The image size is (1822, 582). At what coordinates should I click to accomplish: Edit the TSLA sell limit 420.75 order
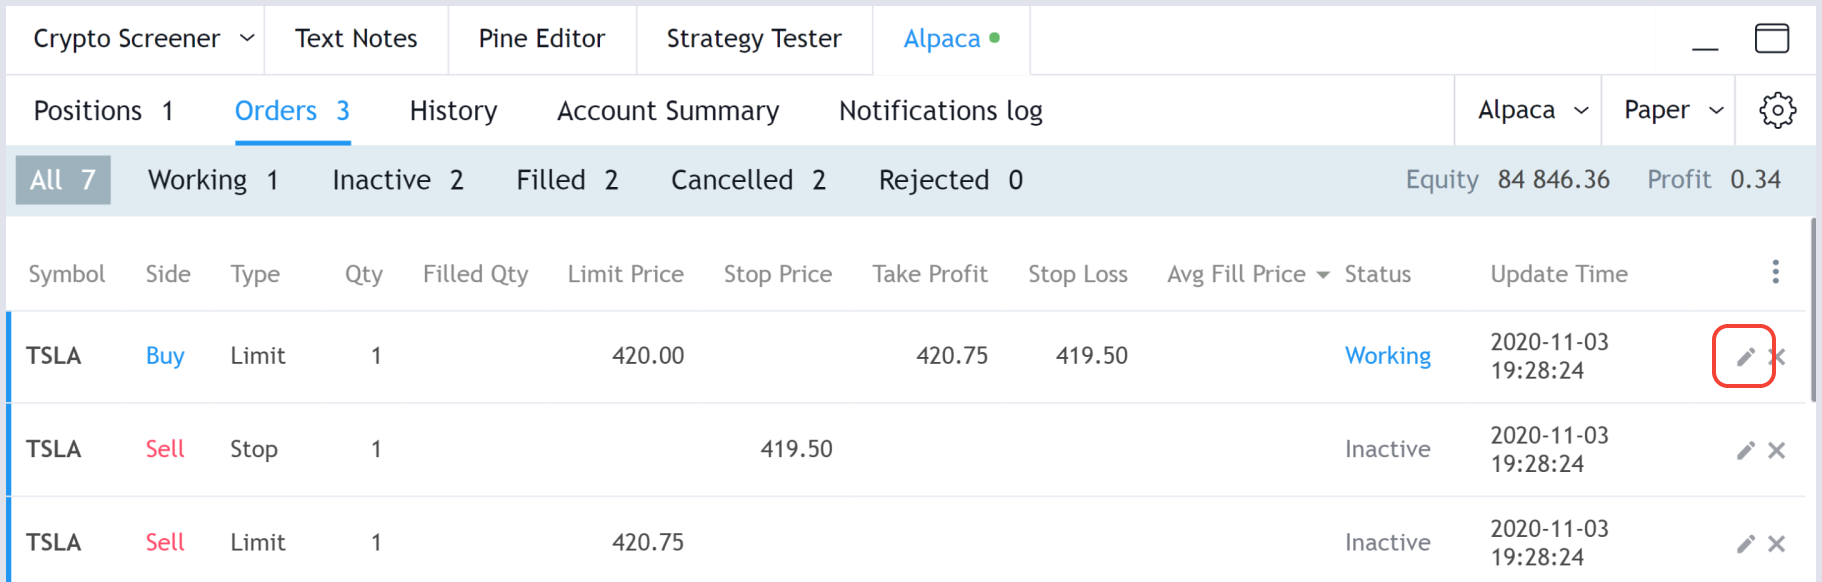click(1745, 544)
